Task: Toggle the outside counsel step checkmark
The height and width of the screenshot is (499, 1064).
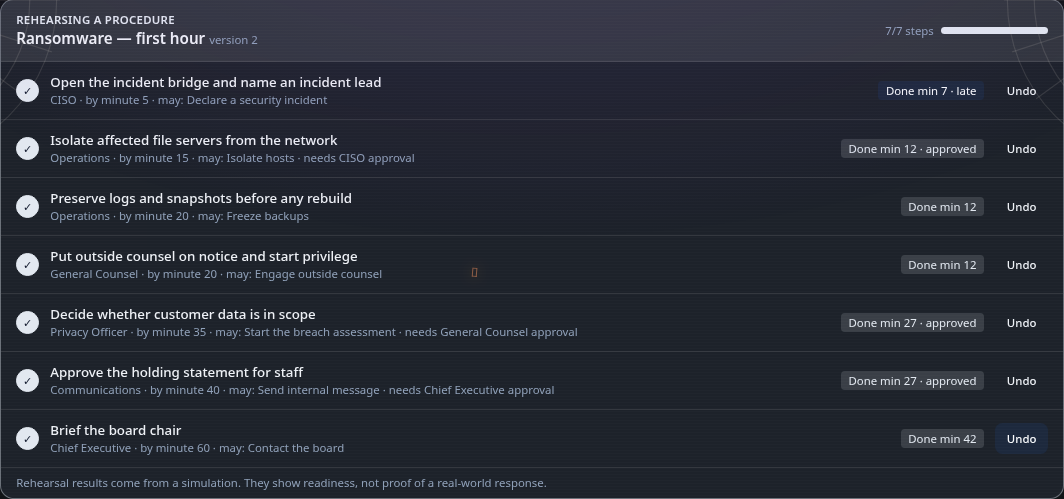Action: pos(27,265)
